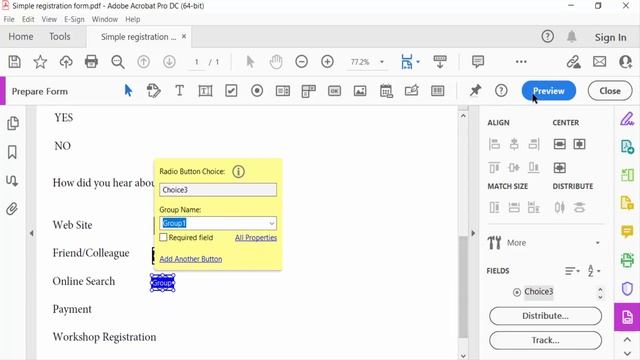Collapse the left navigation pane
This screenshot has height=360, width=640.
[x=31, y=233]
